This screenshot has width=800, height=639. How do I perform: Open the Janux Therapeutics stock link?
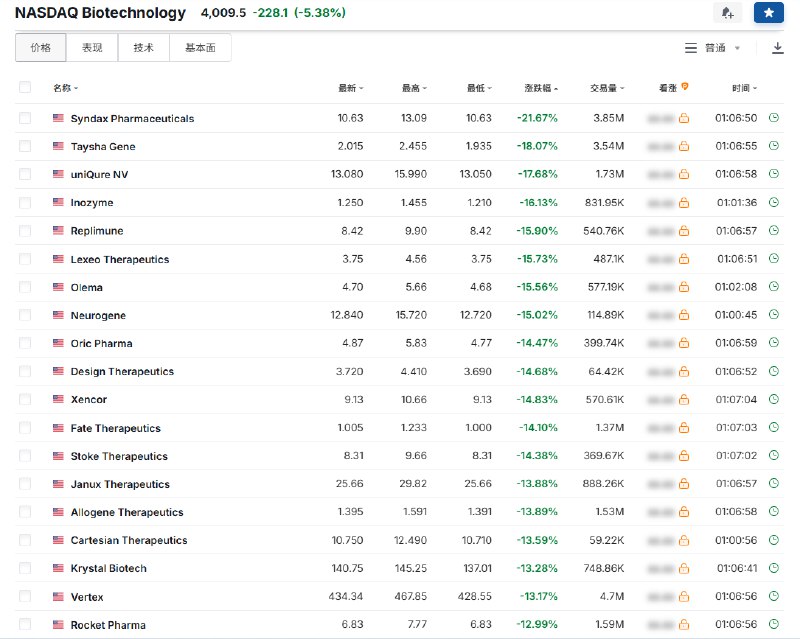[x=120, y=484]
